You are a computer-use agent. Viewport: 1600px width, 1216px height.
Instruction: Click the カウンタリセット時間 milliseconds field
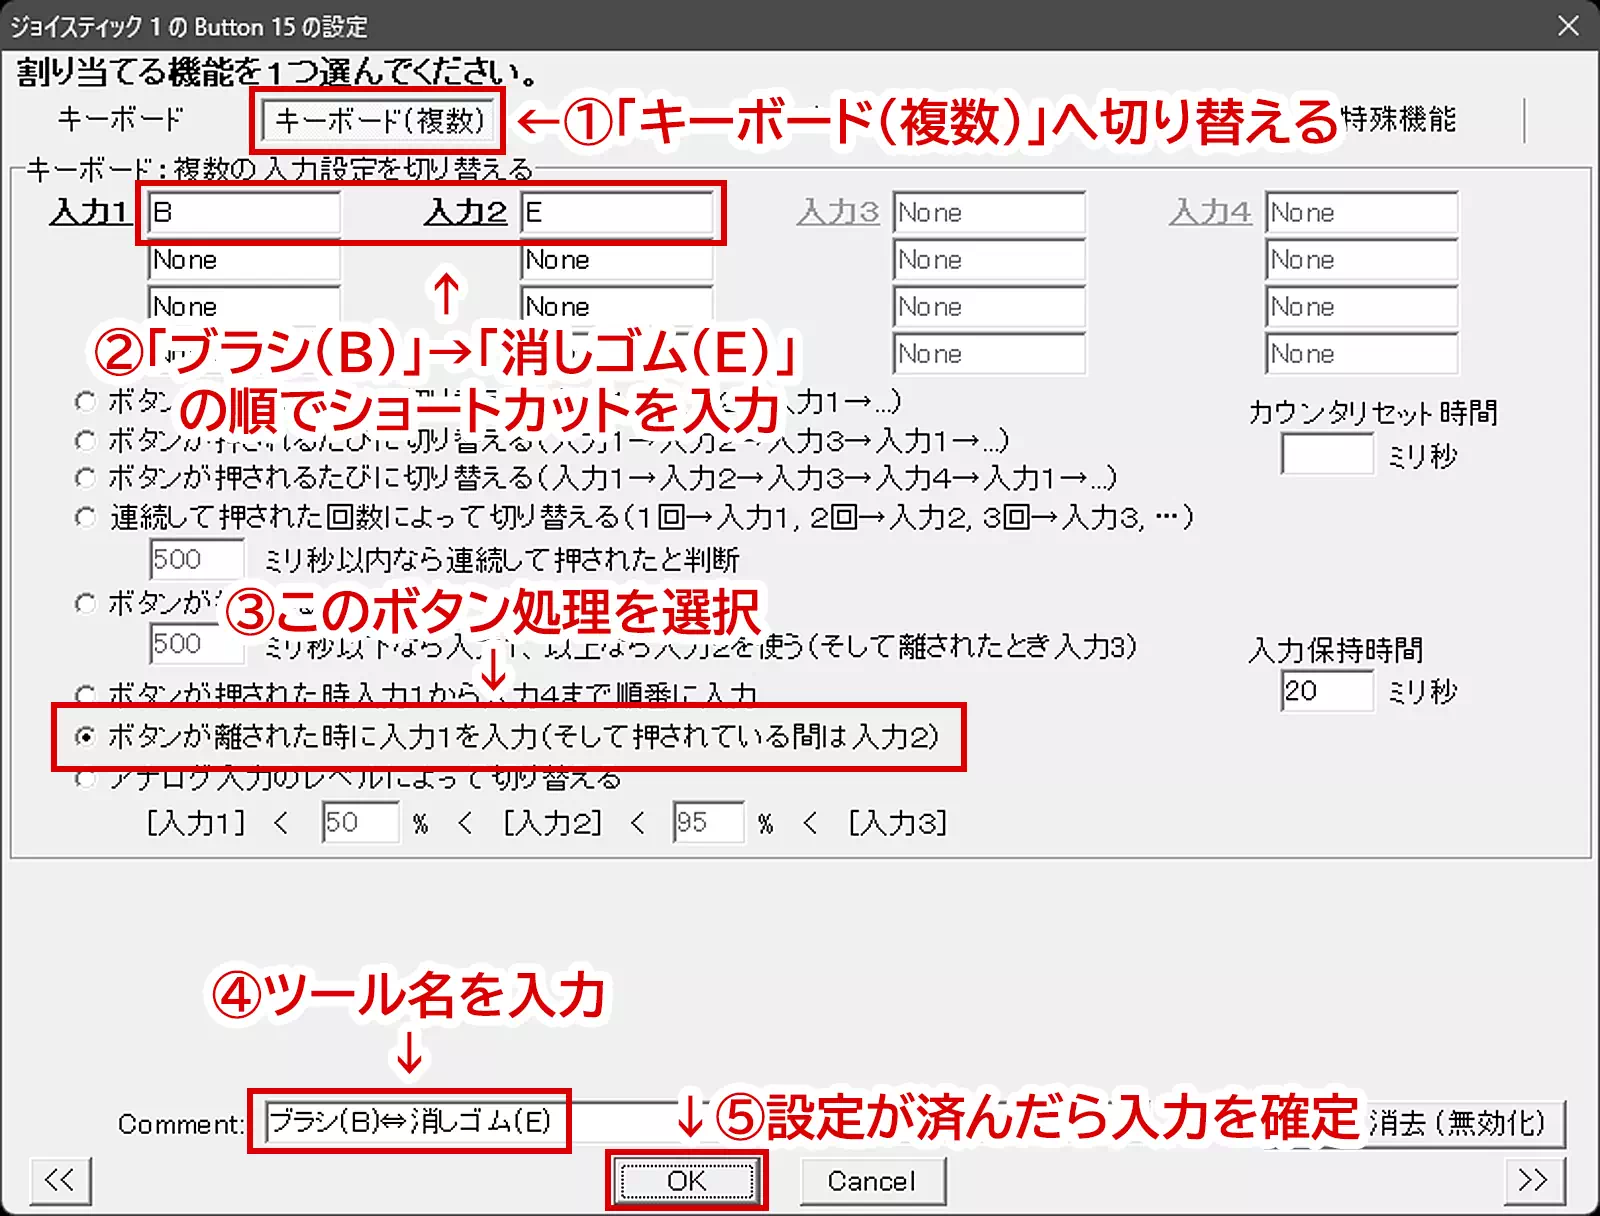coord(1327,455)
